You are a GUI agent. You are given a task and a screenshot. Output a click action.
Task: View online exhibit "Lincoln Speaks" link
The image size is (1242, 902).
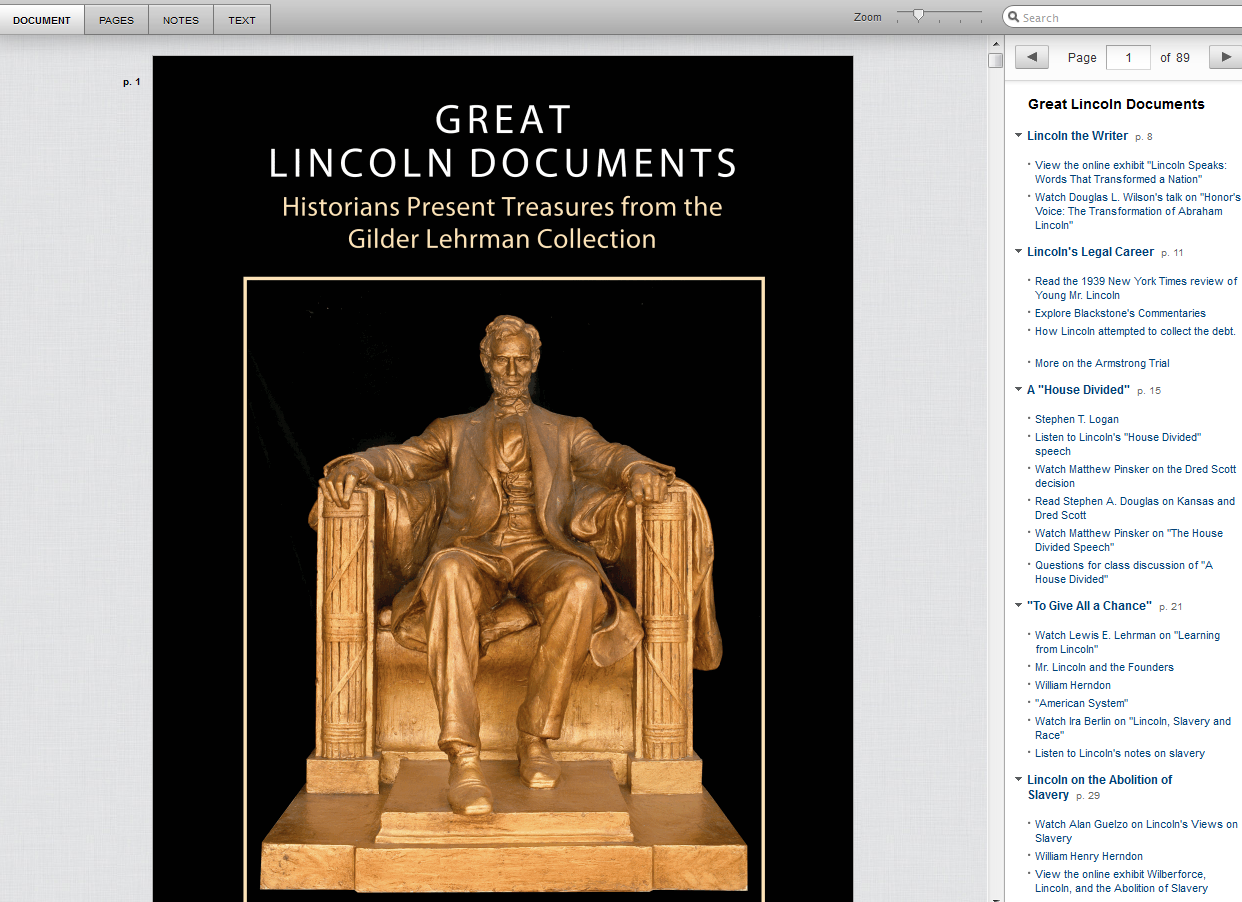pyautogui.click(x=1130, y=172)
